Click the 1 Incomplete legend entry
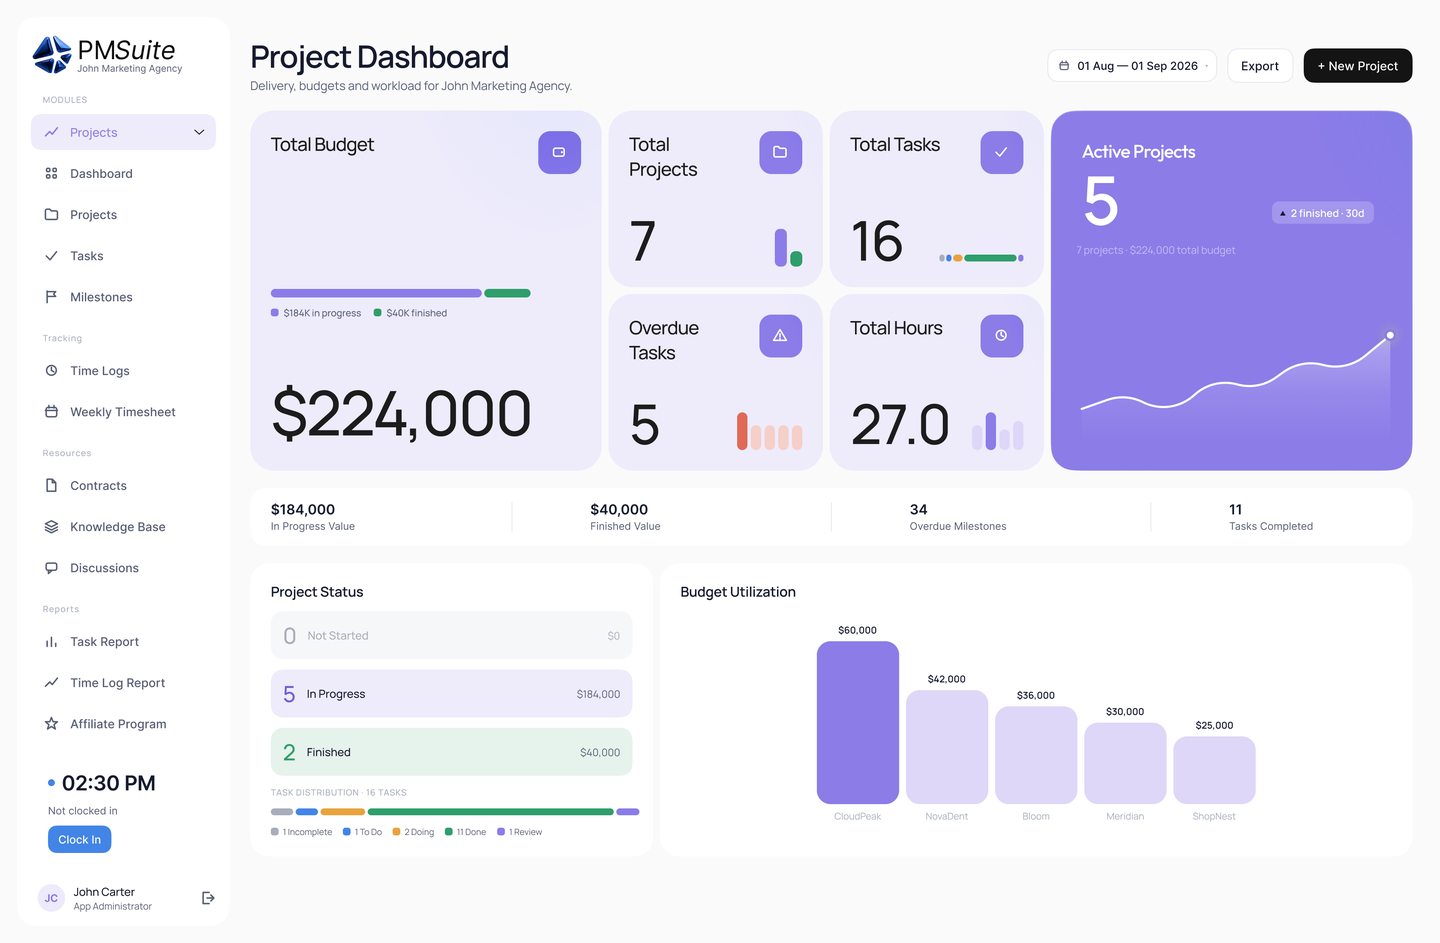1440x943 pixels. [301, 832]
